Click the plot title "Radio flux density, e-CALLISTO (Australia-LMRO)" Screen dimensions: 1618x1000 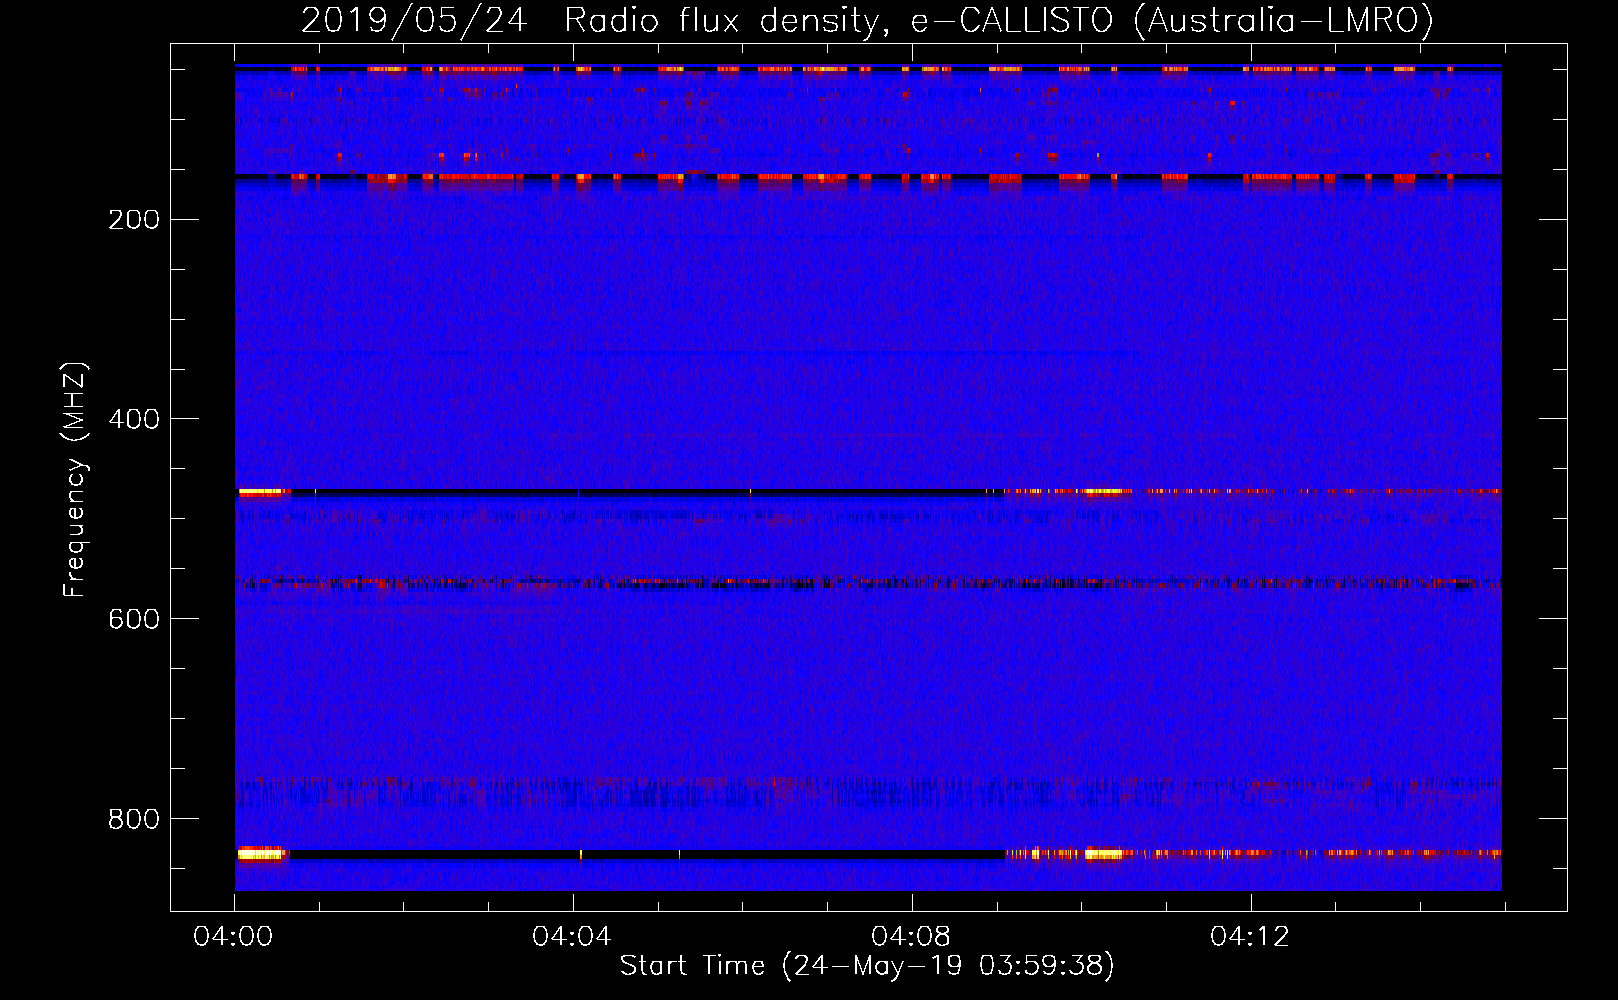tap(999, 21)
